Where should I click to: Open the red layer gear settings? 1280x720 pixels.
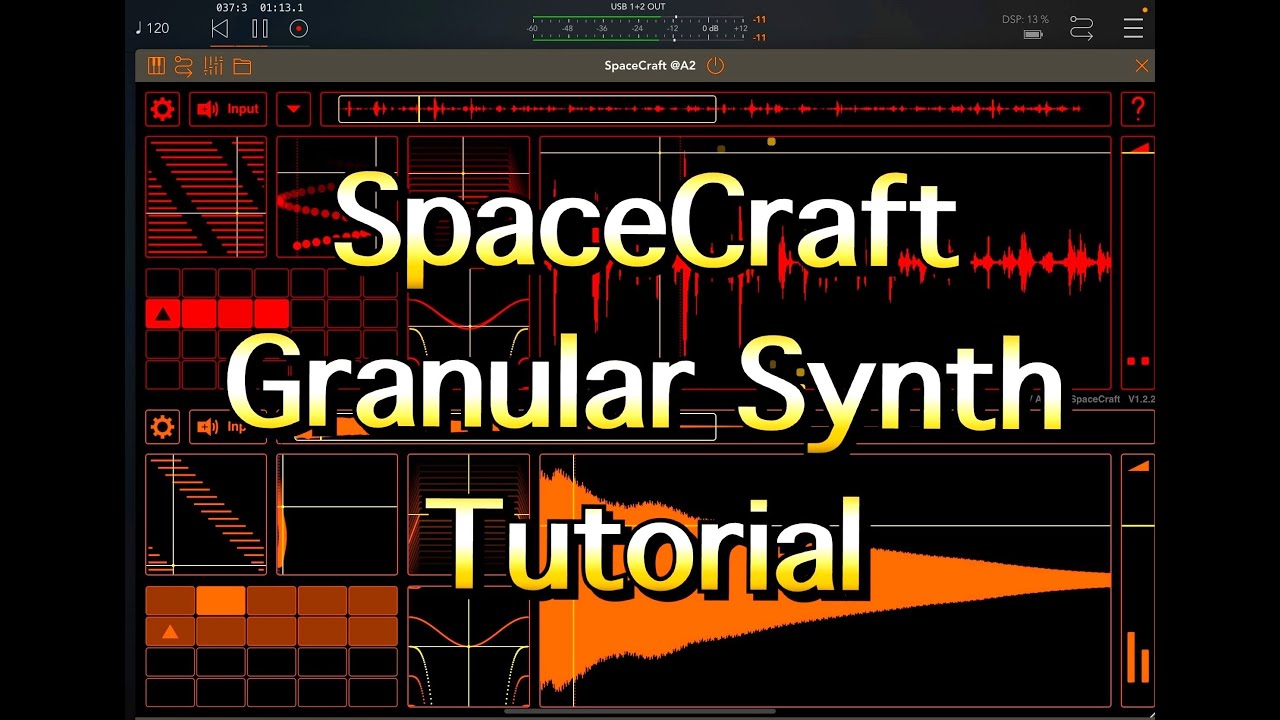pyautogui.click(x=162, y=109)
